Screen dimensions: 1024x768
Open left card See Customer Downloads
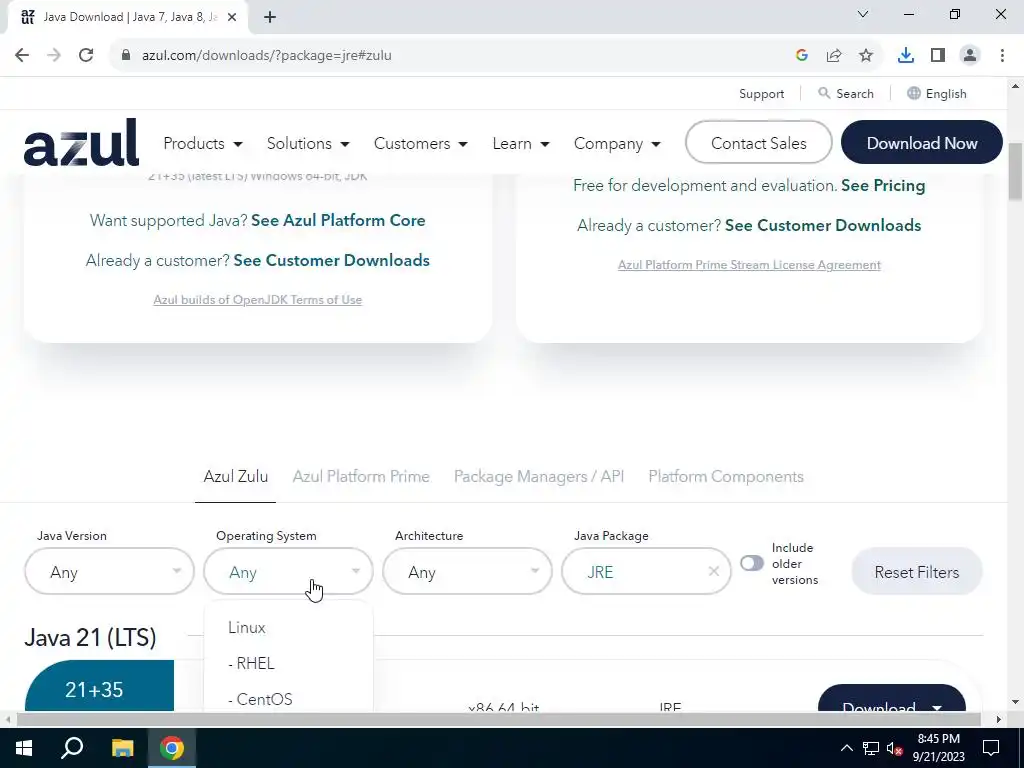[x=332, y=260]
